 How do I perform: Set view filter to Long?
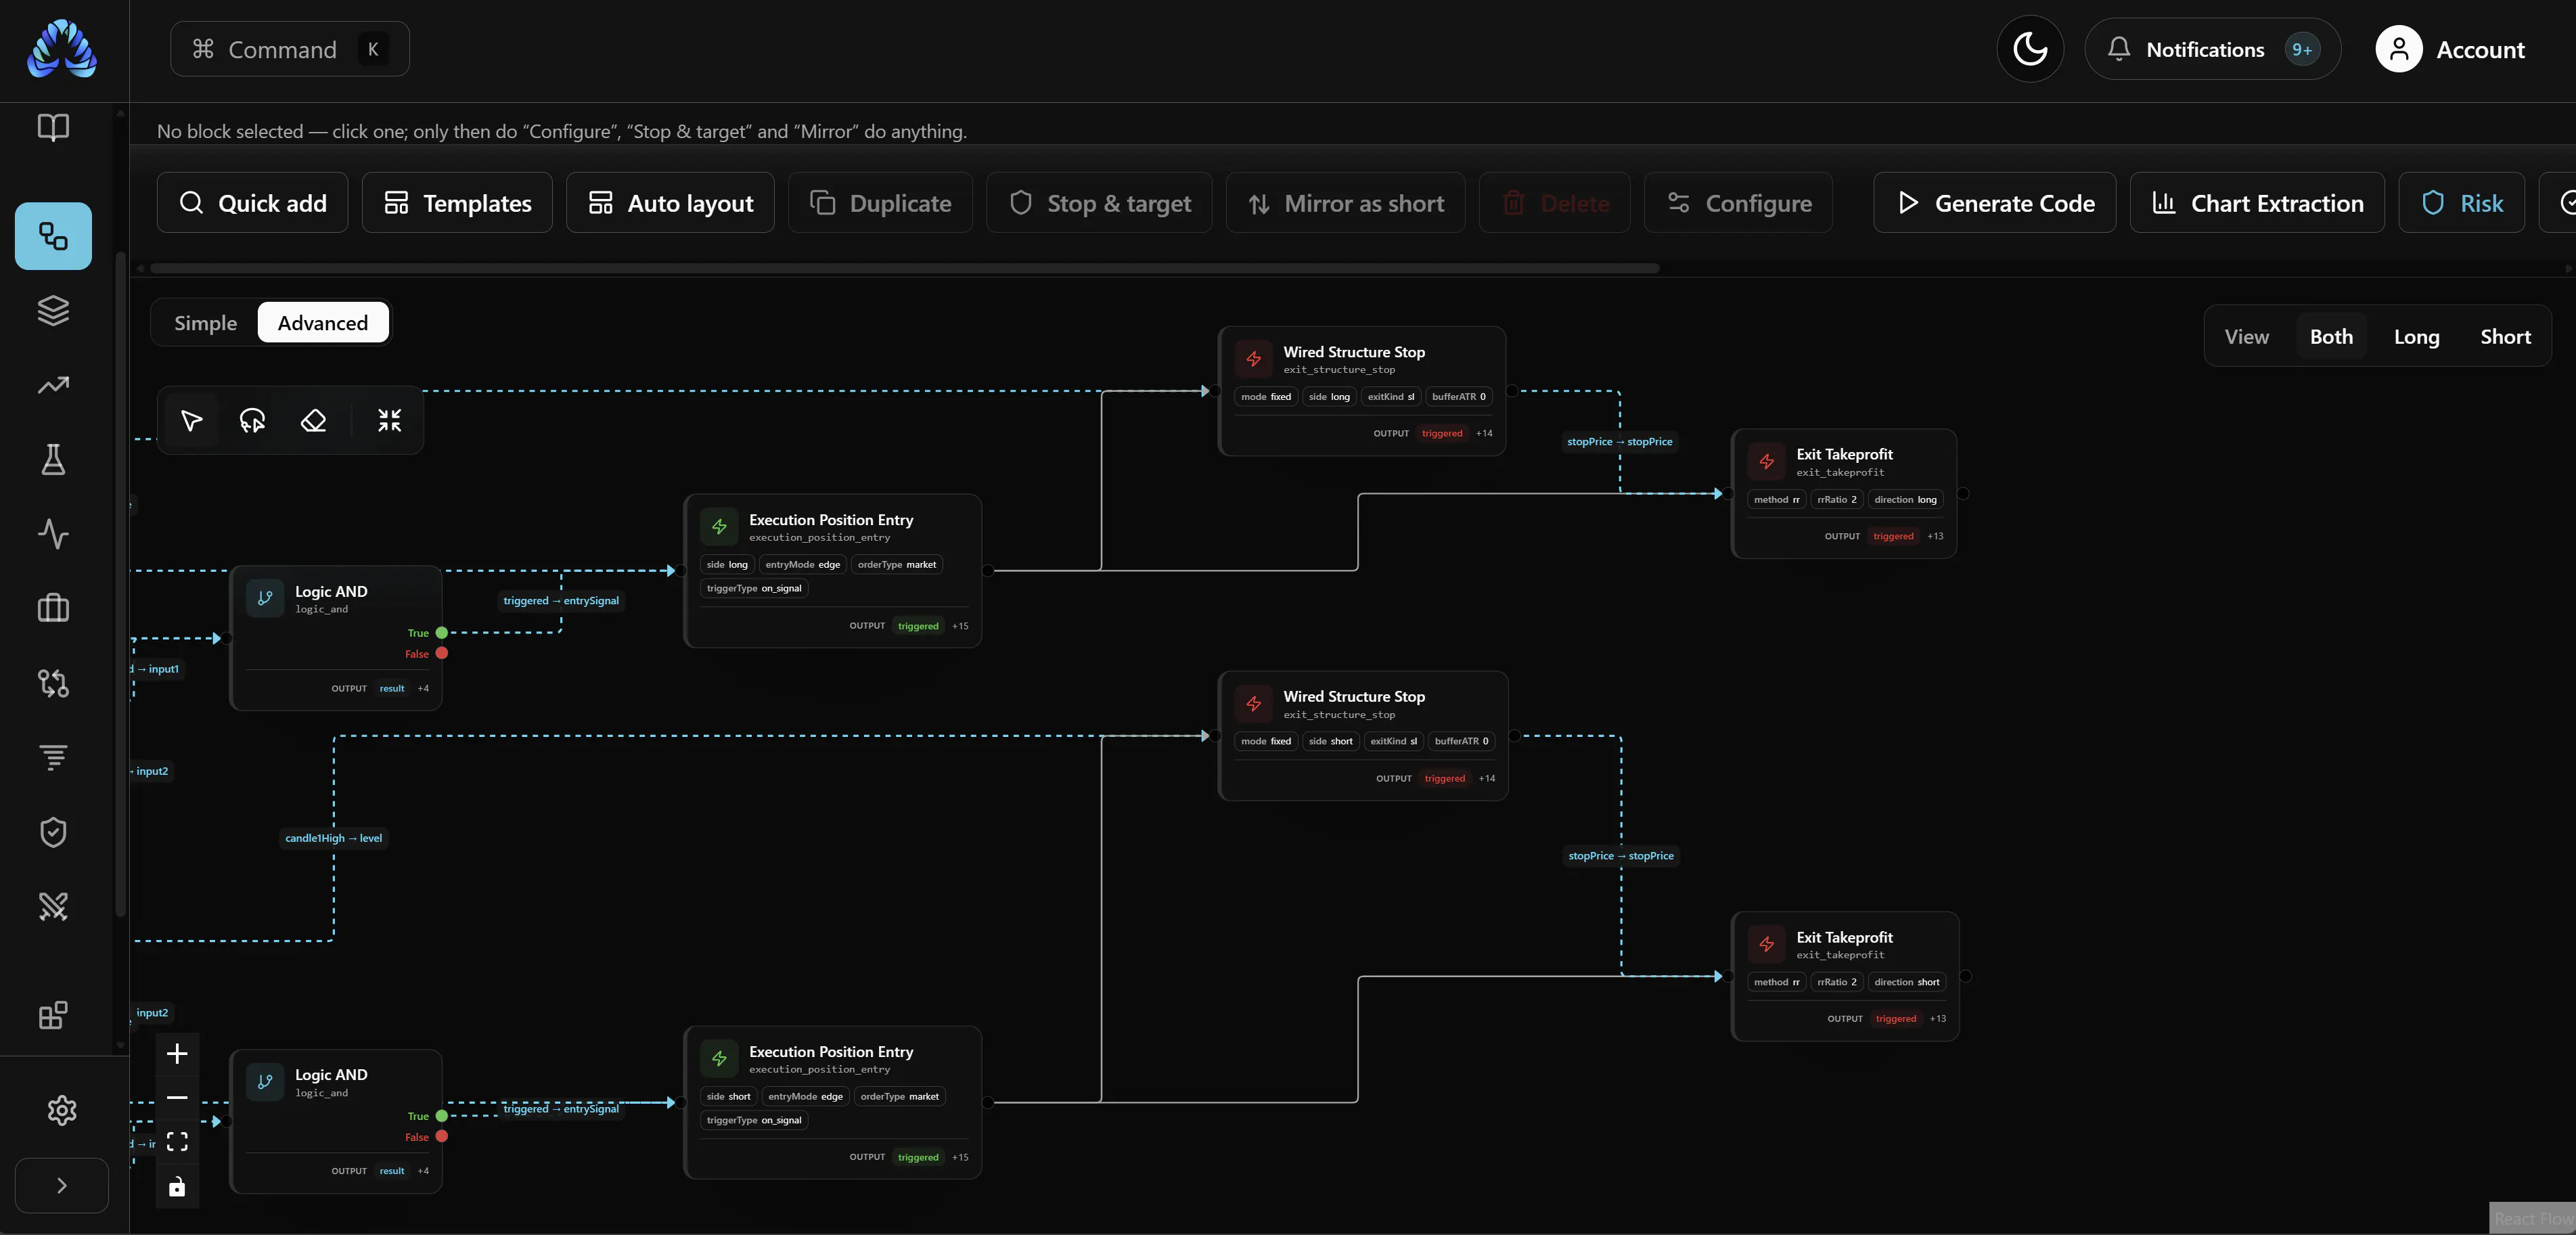(2416, 337)
